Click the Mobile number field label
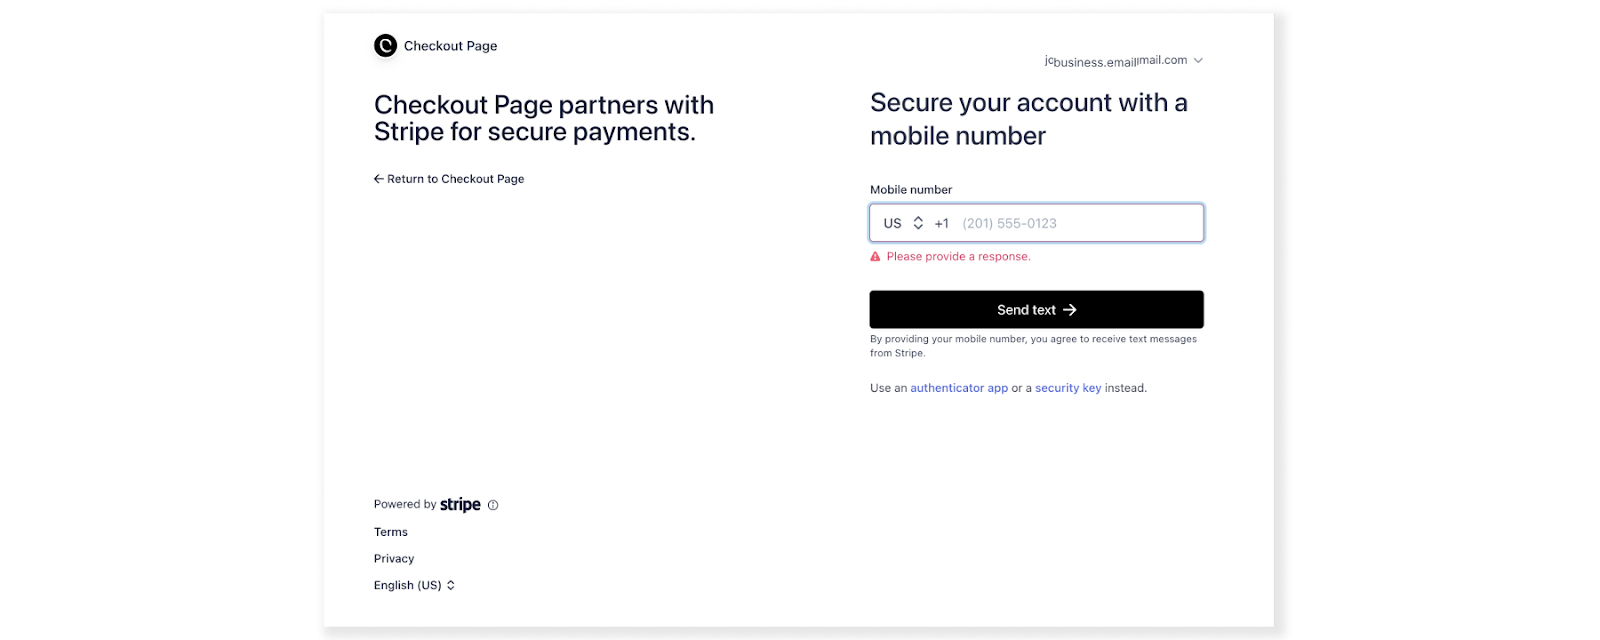The width and height of the screenshot is (1600, 640). pyautogui.click(x=910, y=189)
